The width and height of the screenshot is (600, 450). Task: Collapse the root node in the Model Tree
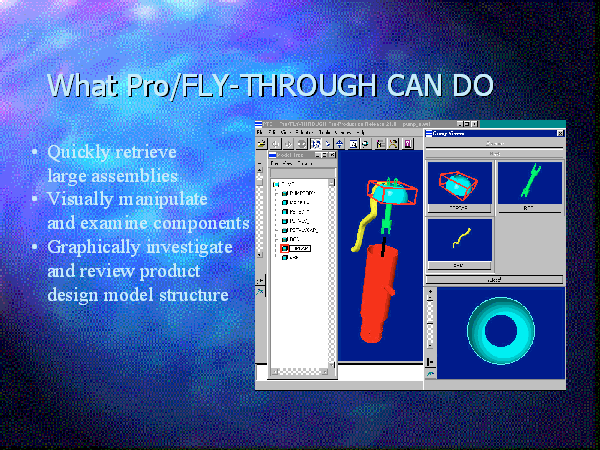coord(277,184)
